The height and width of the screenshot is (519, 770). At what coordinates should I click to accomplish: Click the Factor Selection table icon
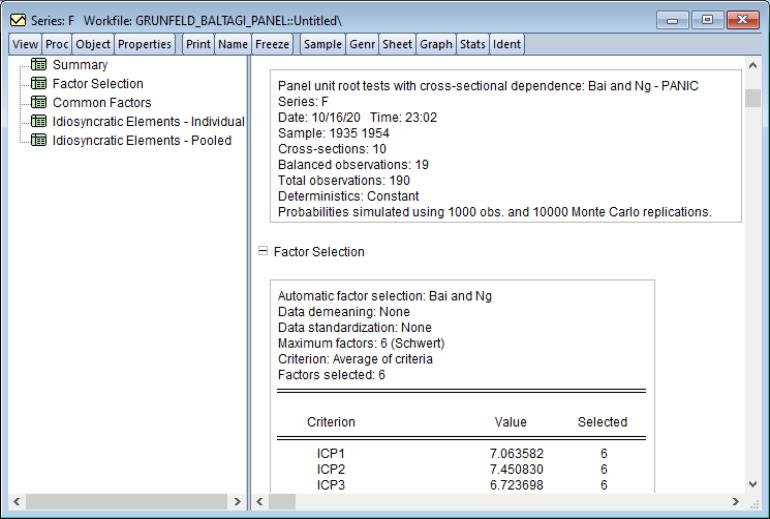tap(41, 84)
